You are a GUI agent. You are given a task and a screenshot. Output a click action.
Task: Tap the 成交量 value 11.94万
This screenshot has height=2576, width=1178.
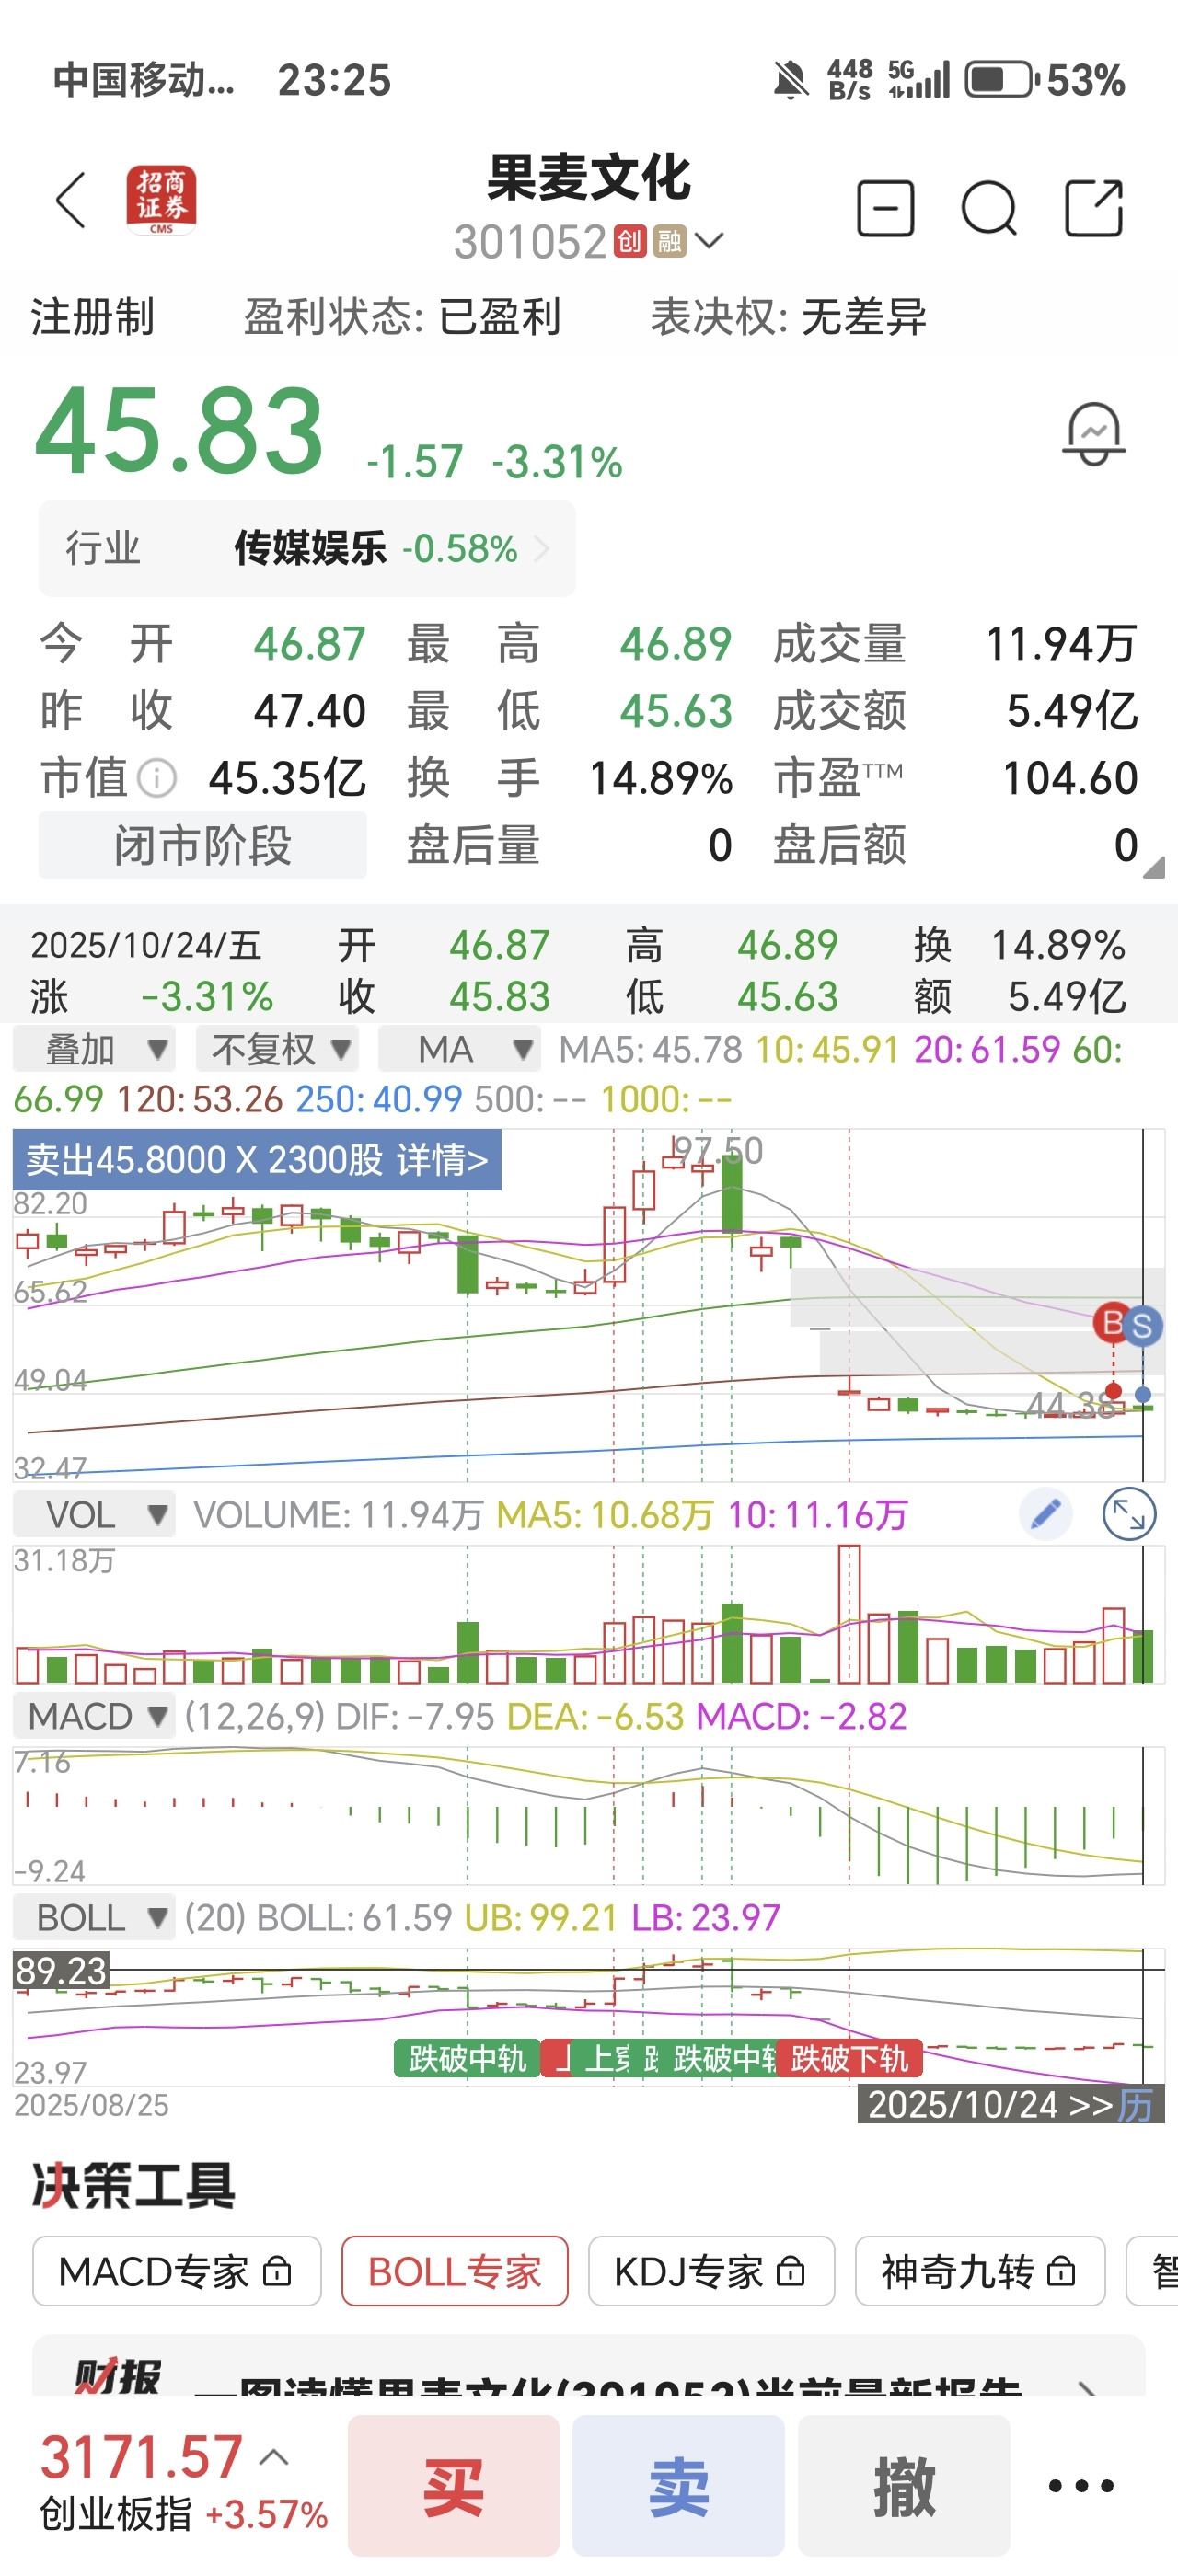1062,644
